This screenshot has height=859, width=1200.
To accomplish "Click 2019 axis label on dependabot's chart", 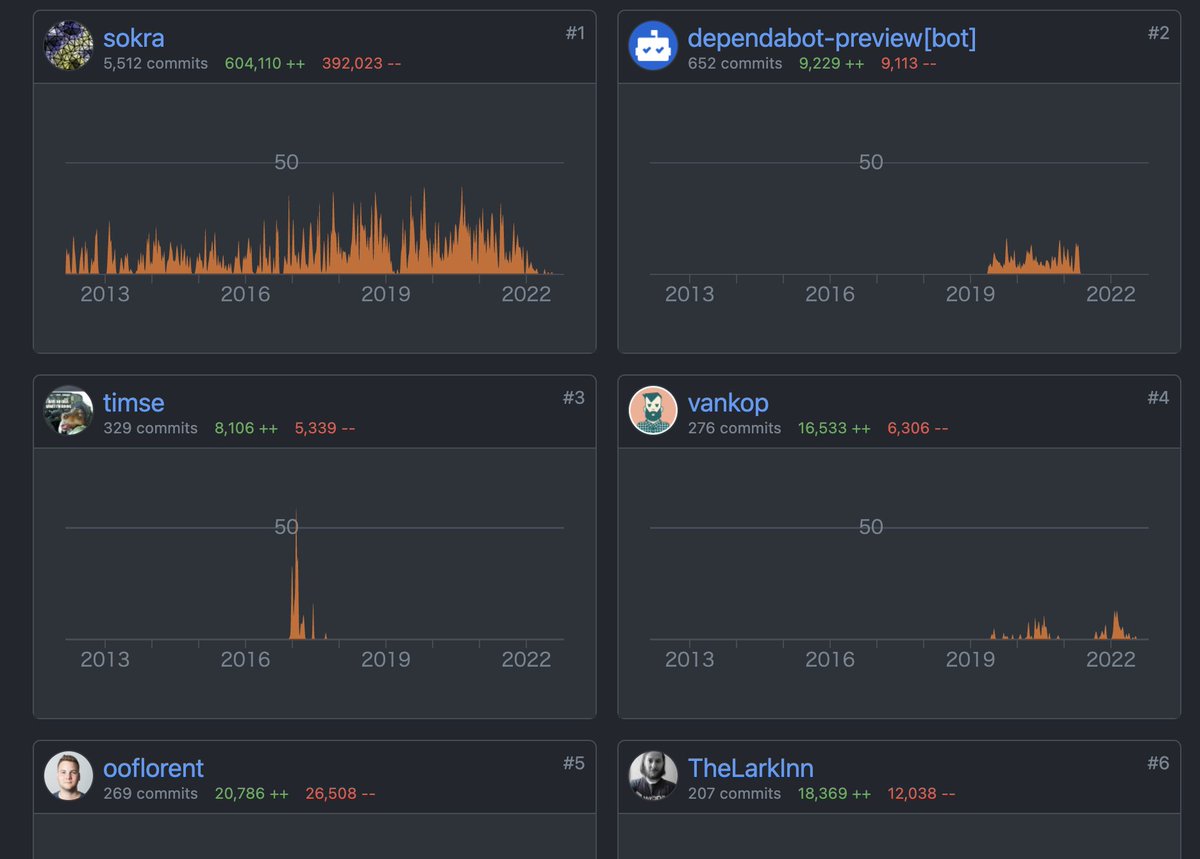I will pos(970,294).
